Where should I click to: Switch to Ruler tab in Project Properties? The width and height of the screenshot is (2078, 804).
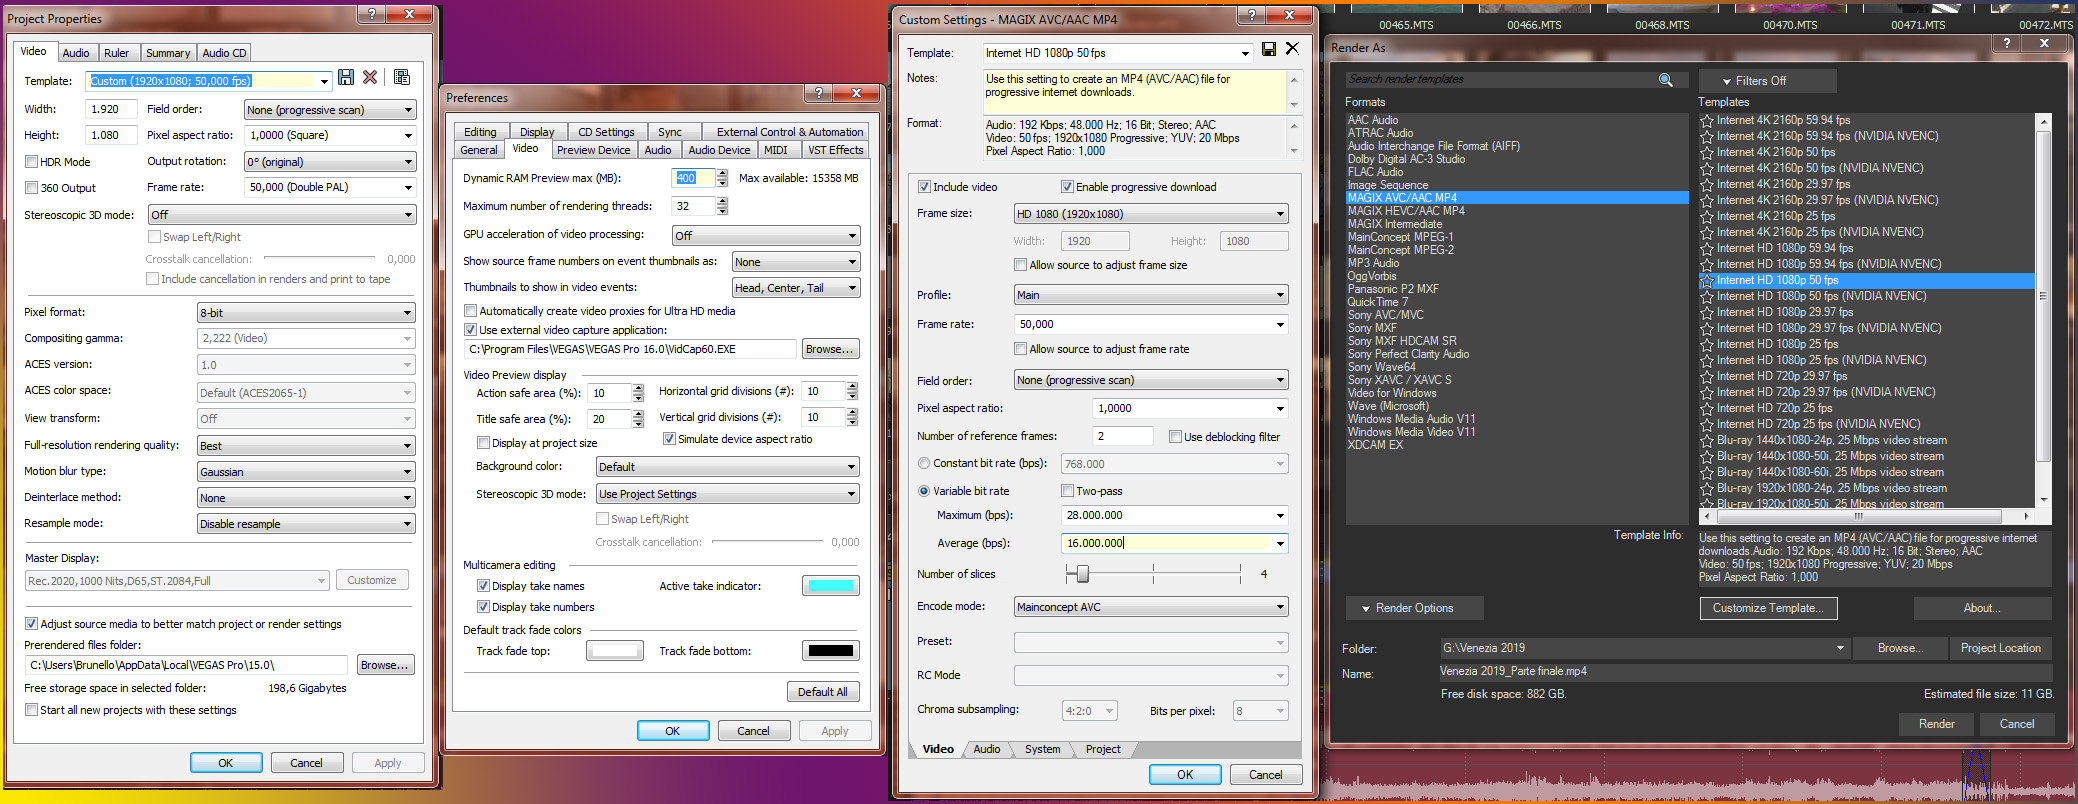coord(117,53)
